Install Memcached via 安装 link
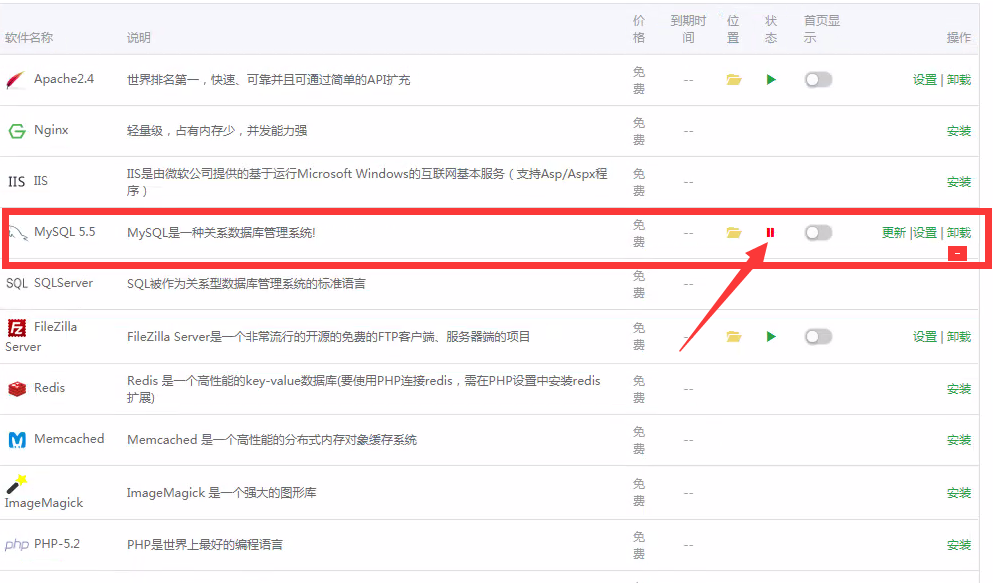This screenshot has width=993, height=583. (x=959, y=440)
